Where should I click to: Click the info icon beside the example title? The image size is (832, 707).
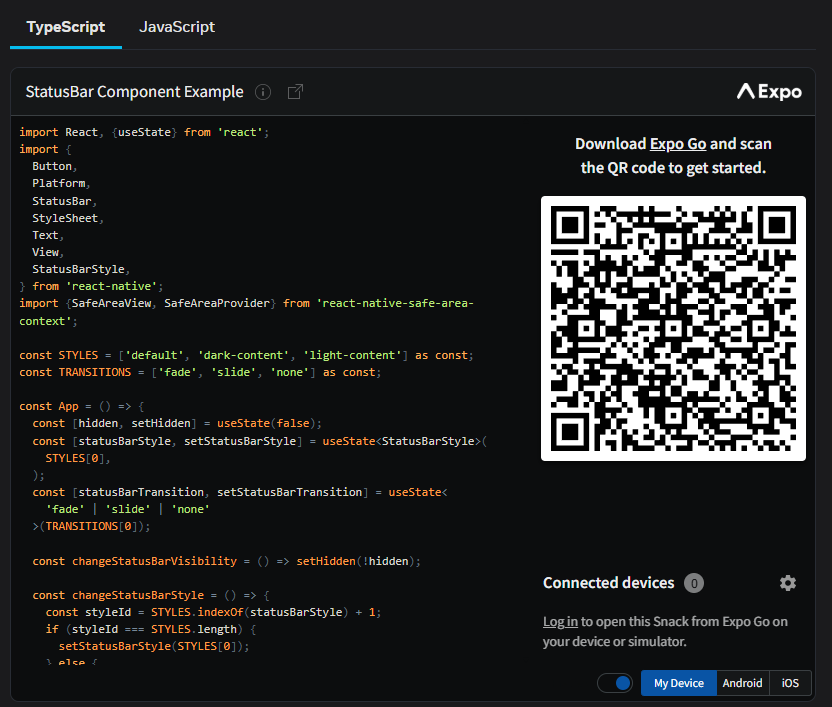[263, 92]
